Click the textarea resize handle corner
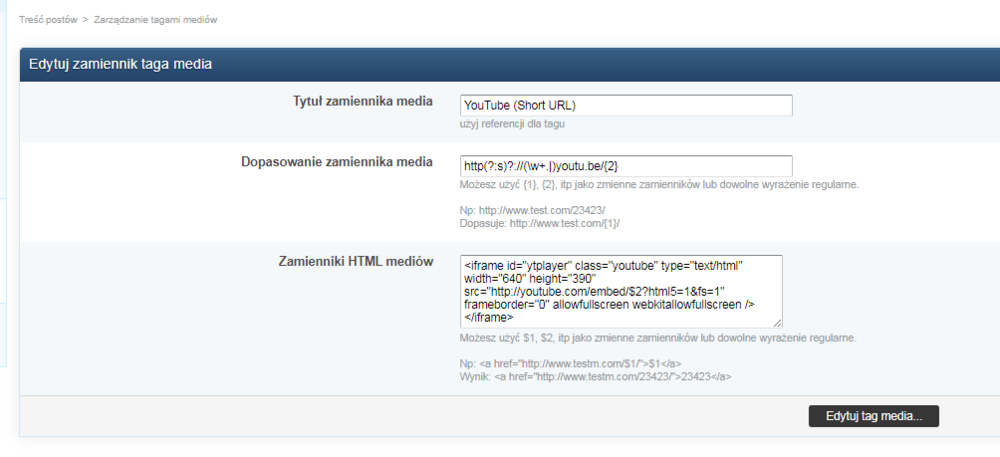The width and height of the screenshot is (1000, 457). point(777,323)
